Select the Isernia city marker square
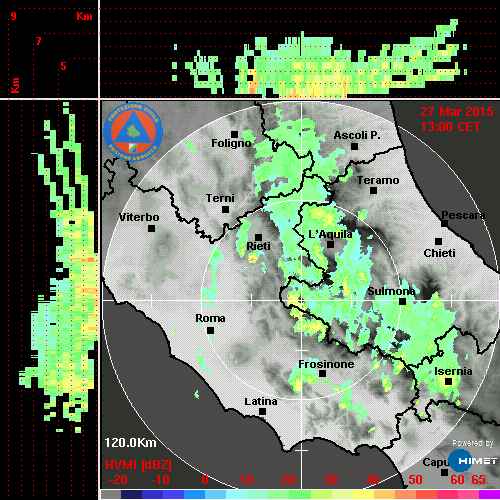The height and width of the screenshot is (500, 500). (449, 381)
